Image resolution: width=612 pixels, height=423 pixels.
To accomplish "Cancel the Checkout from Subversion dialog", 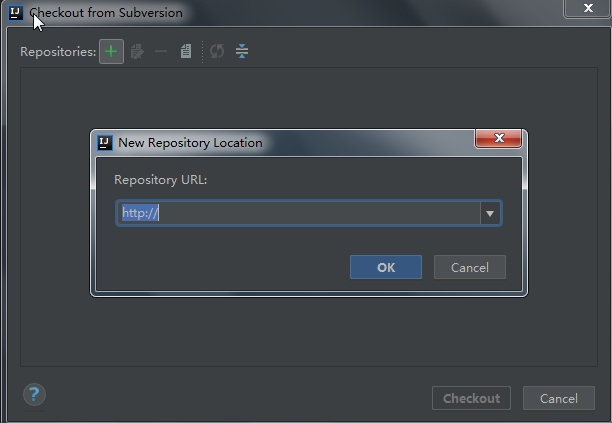I will [x=559, y=398].
